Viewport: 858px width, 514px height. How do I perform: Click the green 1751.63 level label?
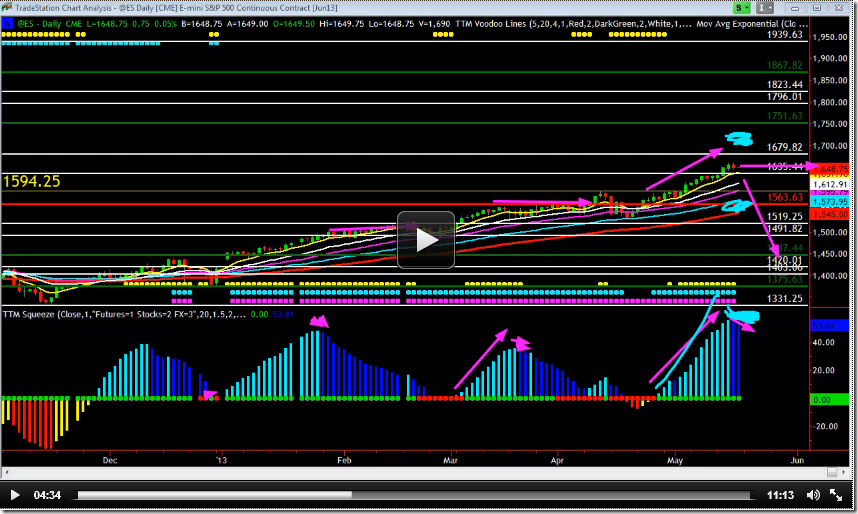pos(785,116)
